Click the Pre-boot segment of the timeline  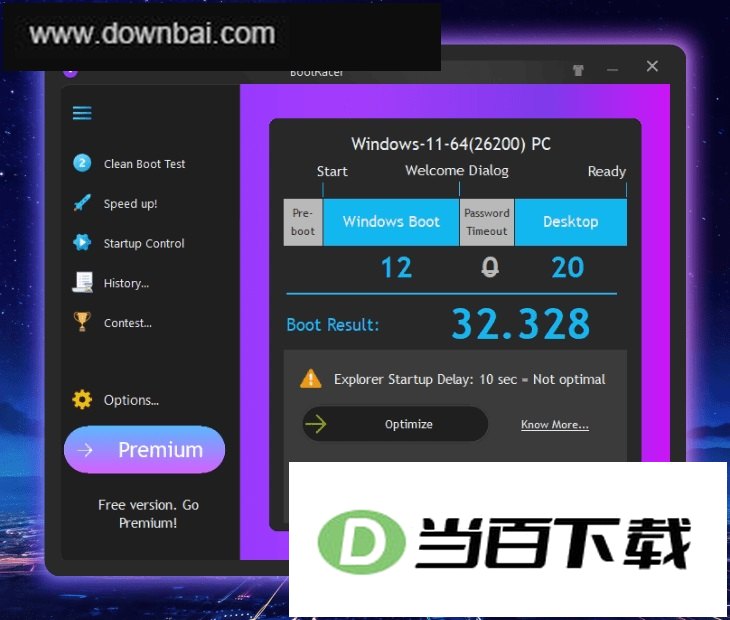[303, 222]
